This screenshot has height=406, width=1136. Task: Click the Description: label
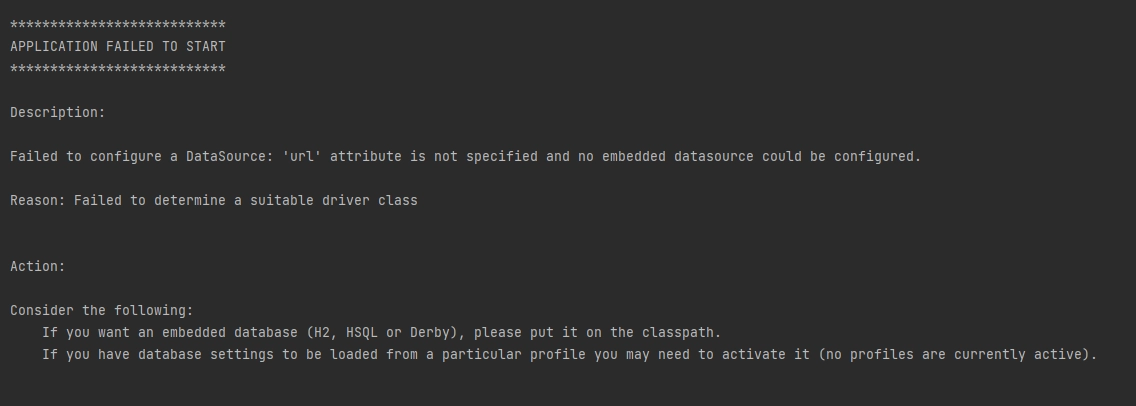point(57,113)
